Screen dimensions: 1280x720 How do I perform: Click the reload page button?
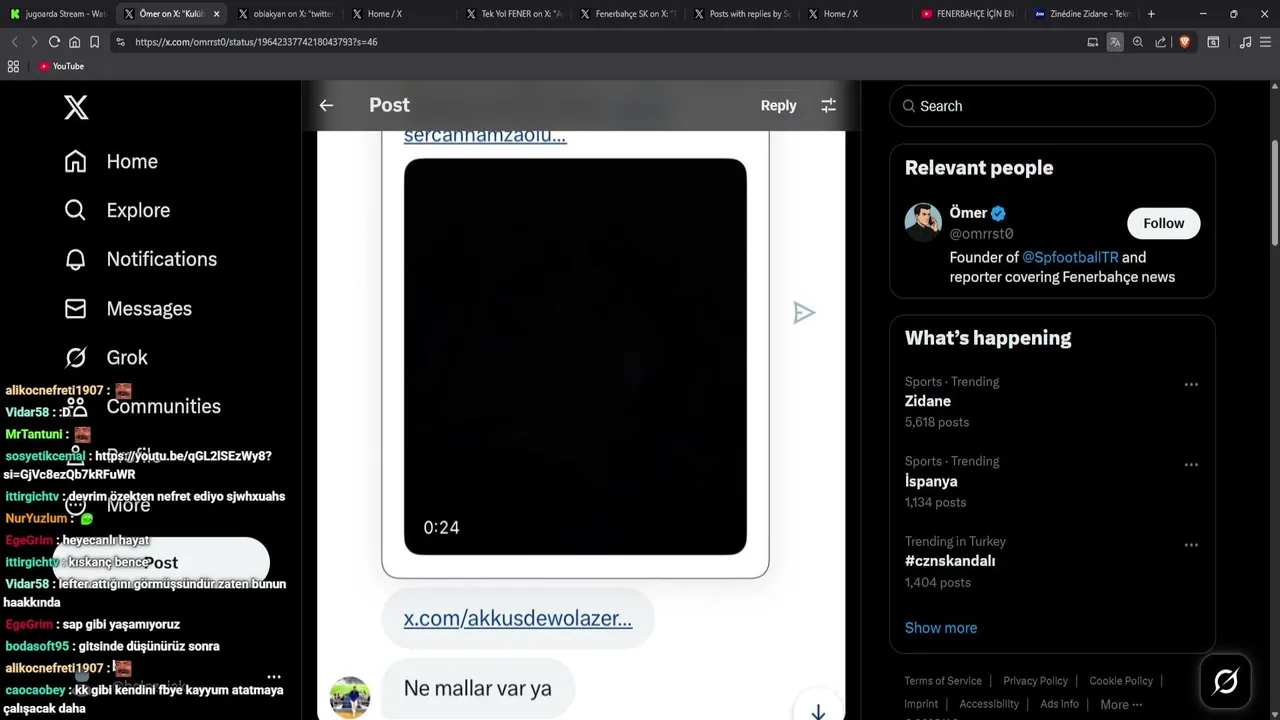tap(54, 42)
